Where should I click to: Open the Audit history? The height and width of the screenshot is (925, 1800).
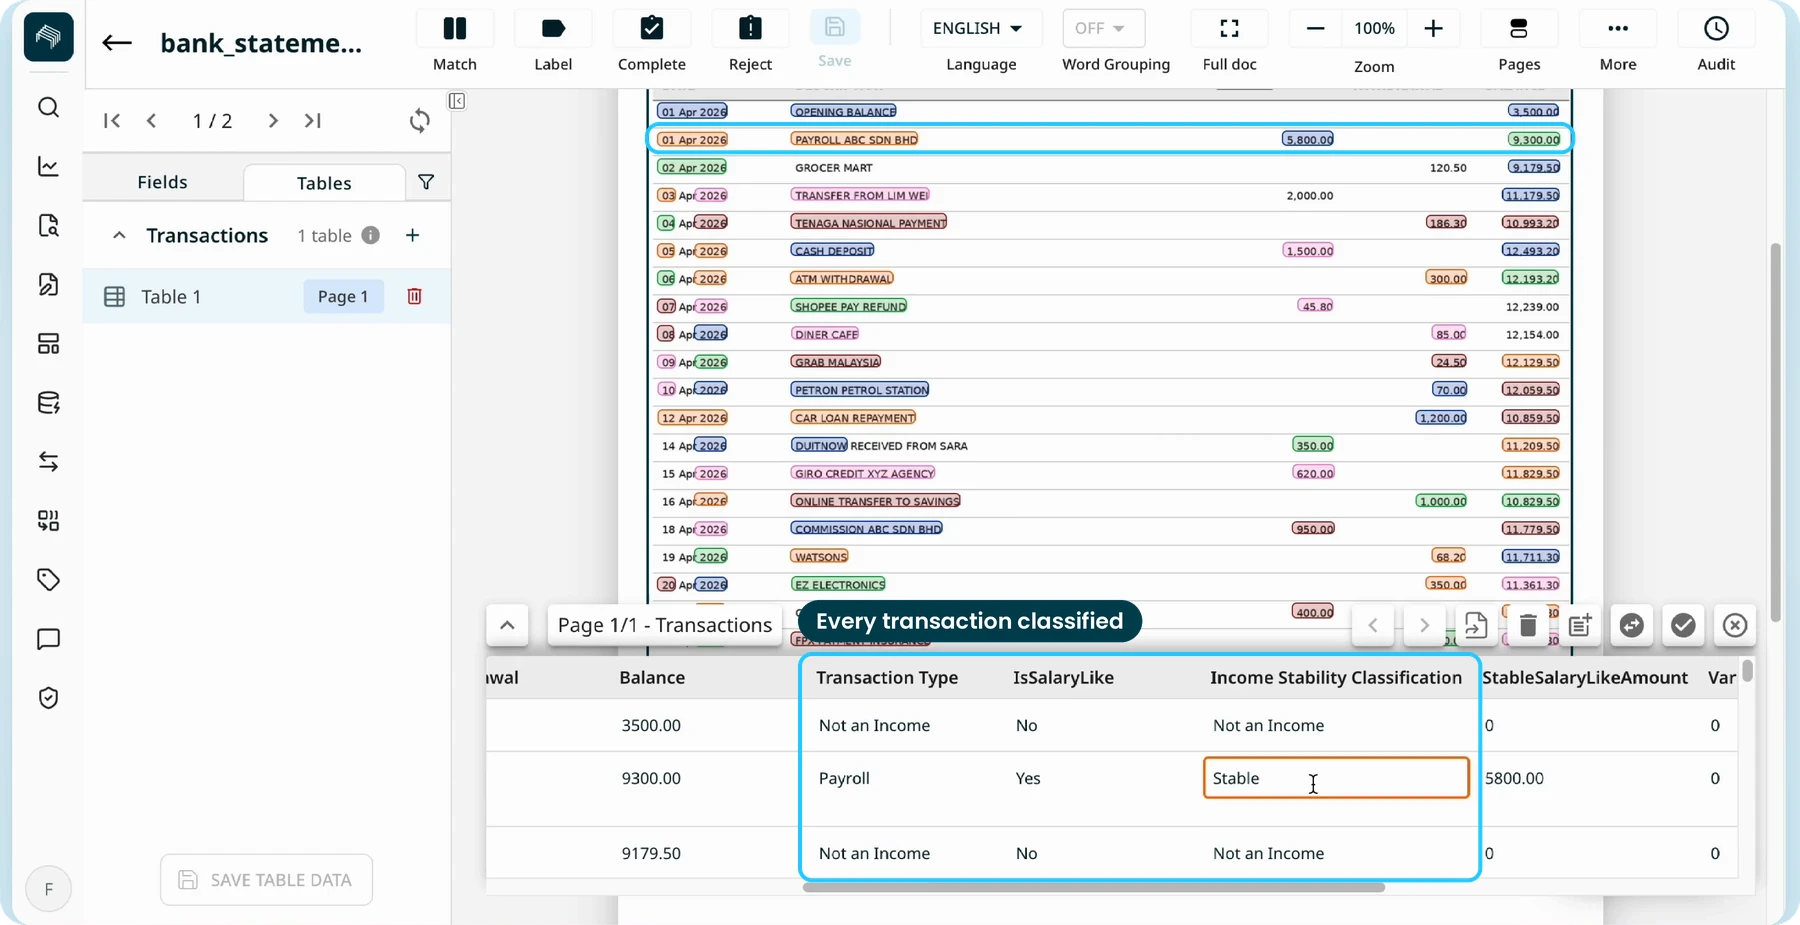(x=1716, y=29)
